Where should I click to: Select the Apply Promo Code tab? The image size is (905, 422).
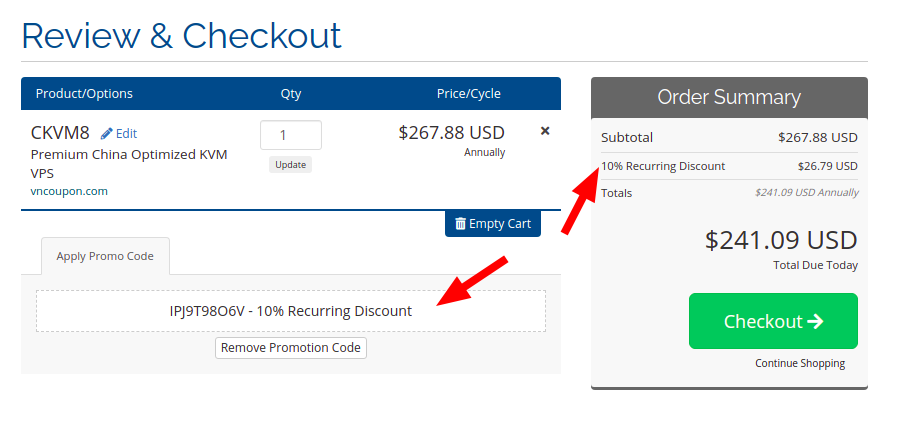pyautogui.click(x=105, y=256)
